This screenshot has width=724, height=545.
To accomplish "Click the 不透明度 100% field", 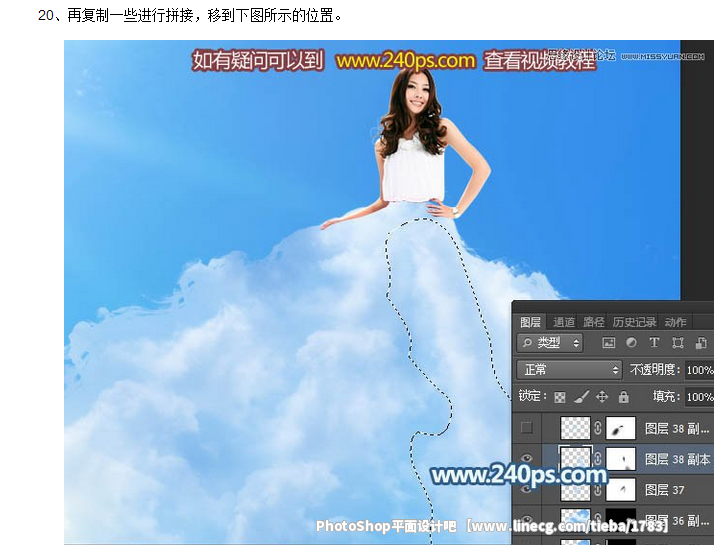I will coord(699,370).
